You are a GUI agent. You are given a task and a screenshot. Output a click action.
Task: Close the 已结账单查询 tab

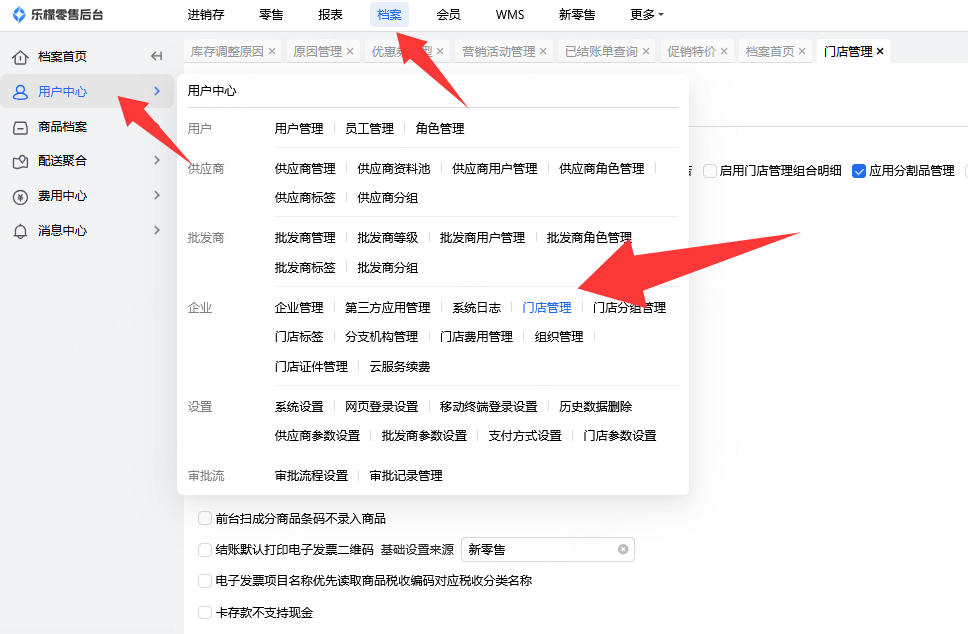[x=646, y=51]
